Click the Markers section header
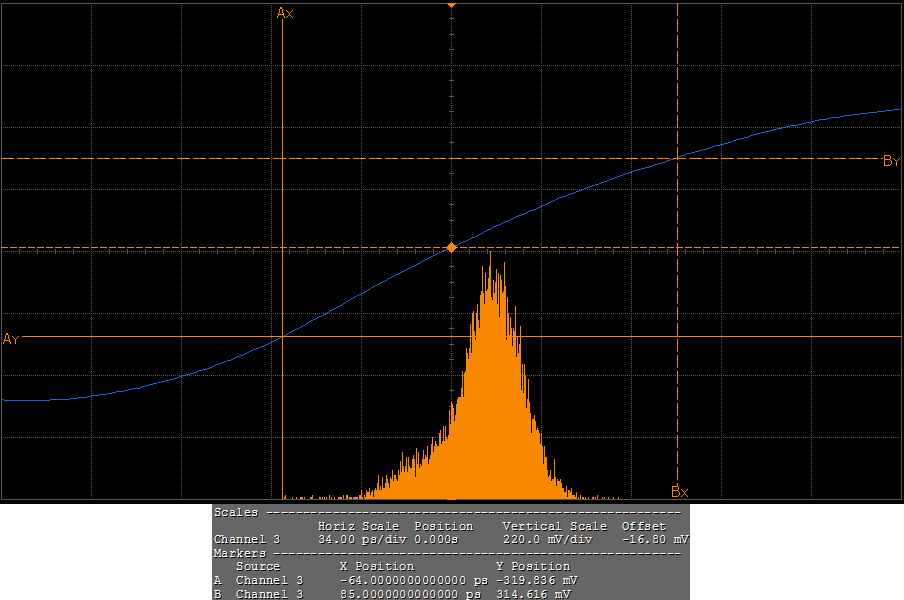904x600 pixels. pyautogui.click(x=240, y=552)
